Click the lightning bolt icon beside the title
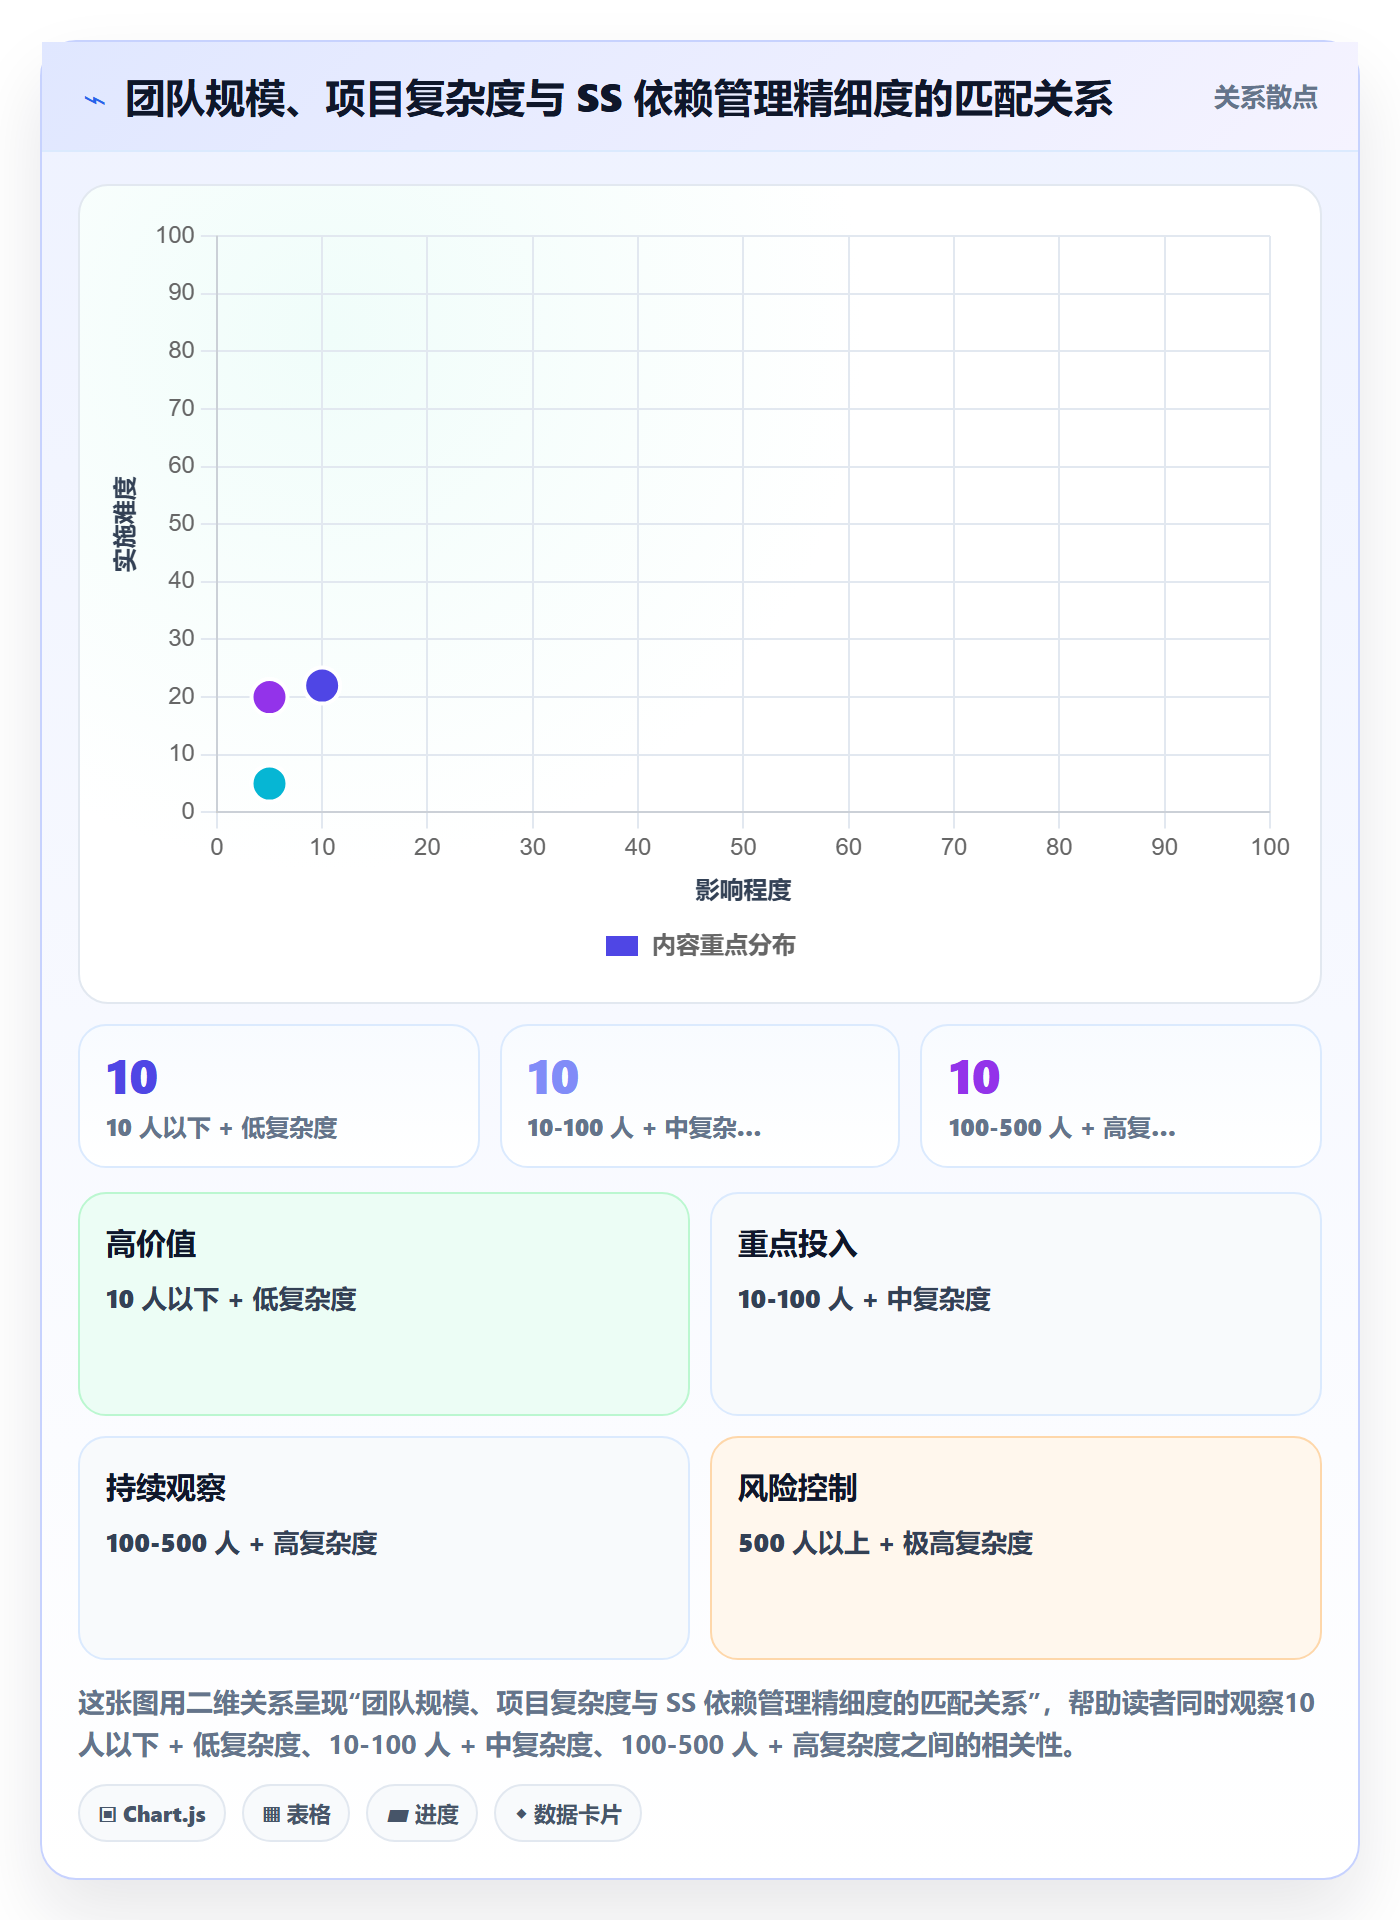Image resolution: width=1400 pixels, height=1920 pixels. pyautogui.click(x=95, y=100)
